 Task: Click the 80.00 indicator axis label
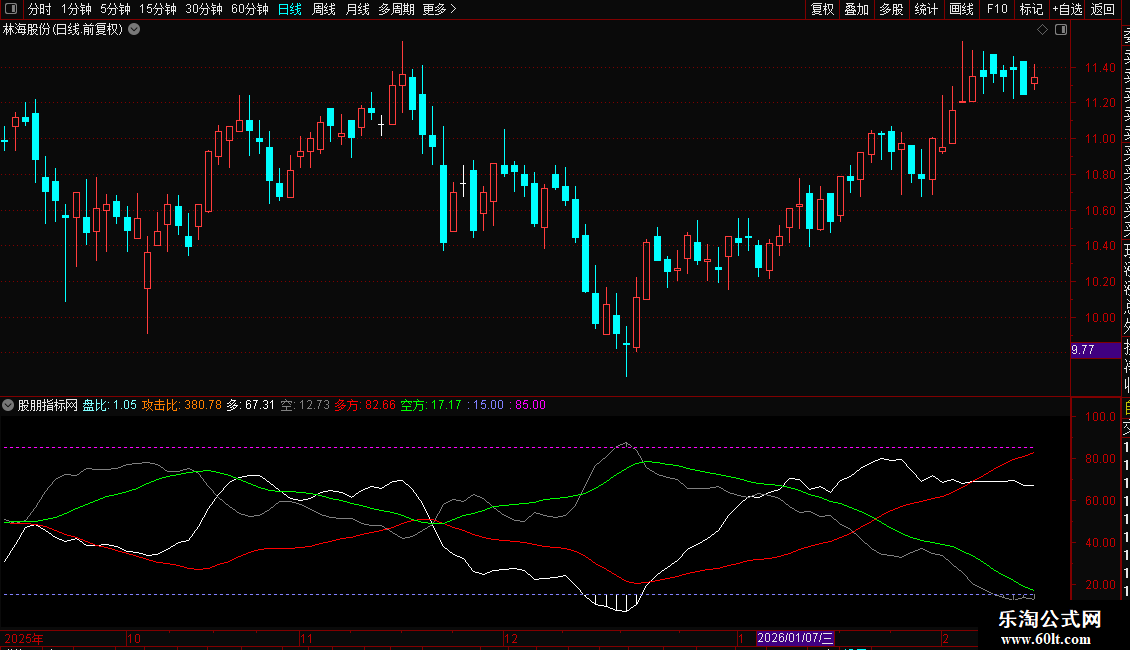click(x=1100, y=459)
